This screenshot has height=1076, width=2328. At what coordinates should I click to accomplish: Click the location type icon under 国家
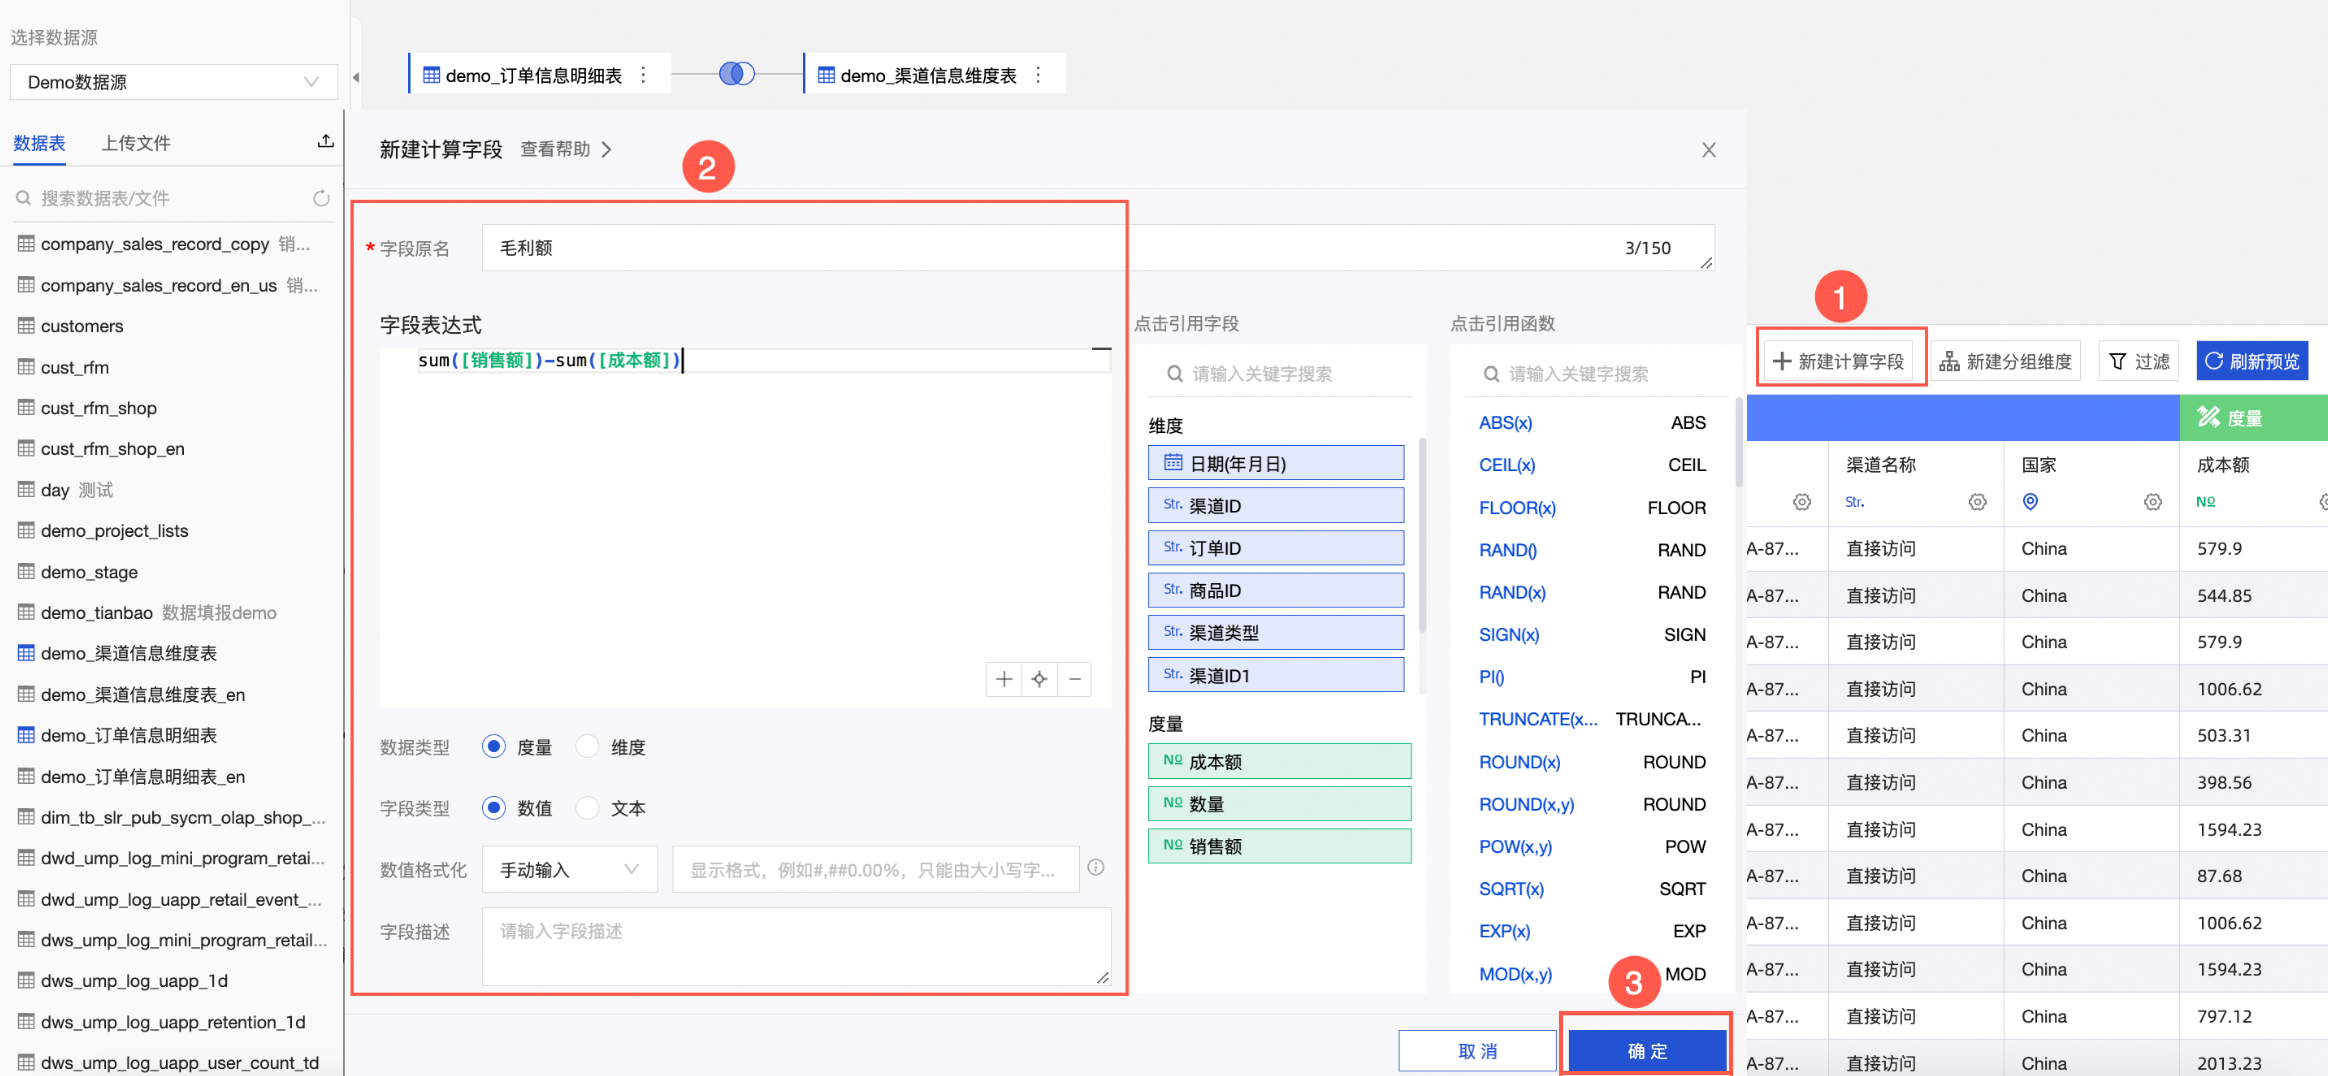coord(2030,502)
